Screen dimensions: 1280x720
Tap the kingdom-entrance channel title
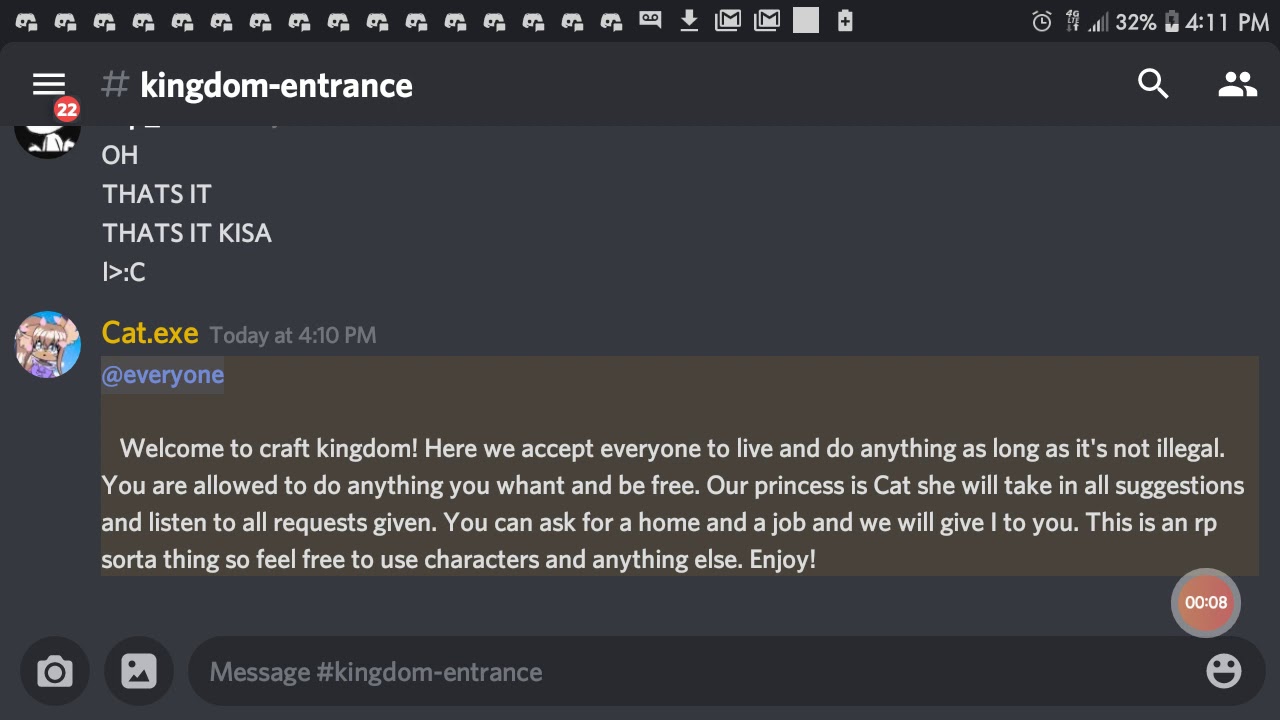click(276, 85)
